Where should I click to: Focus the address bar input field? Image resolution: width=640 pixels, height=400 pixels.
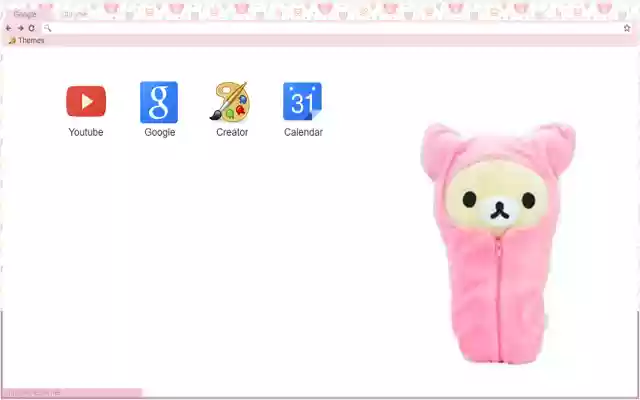337,28
